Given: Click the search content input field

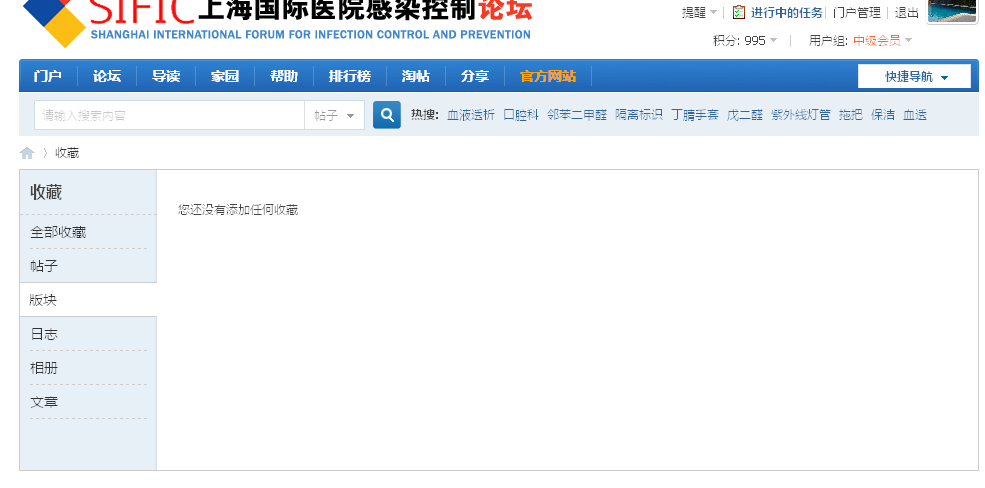Looking at the screenshot, I should (x=169, y=115).
